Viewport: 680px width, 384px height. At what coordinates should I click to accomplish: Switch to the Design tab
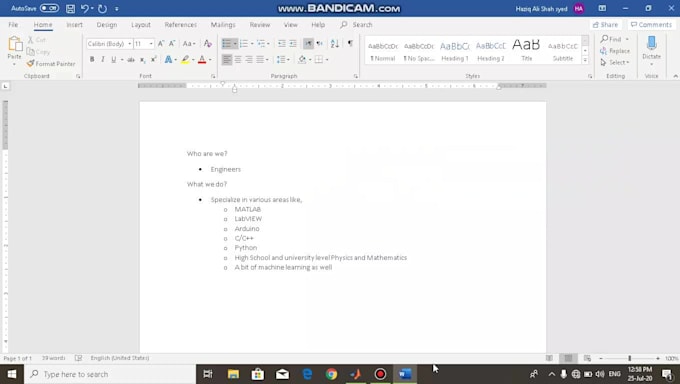point(107,25)
